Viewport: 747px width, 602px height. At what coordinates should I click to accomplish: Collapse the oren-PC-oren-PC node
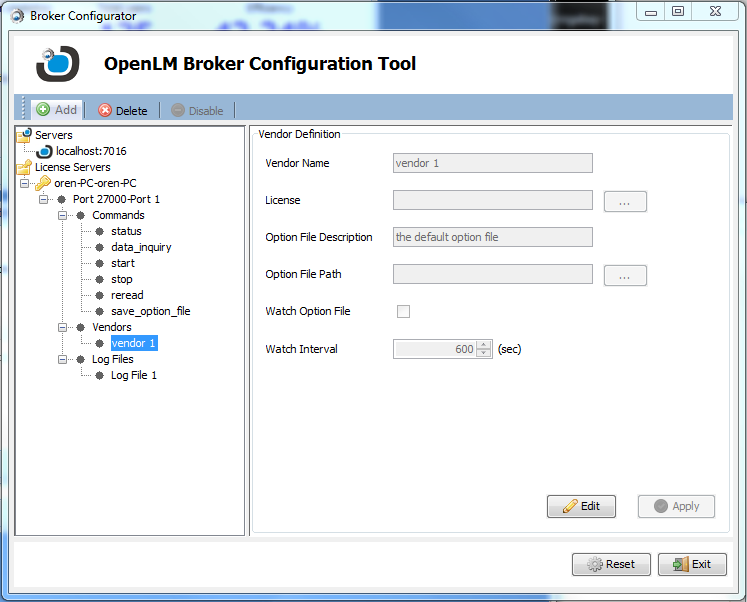(x=24, y=183)
